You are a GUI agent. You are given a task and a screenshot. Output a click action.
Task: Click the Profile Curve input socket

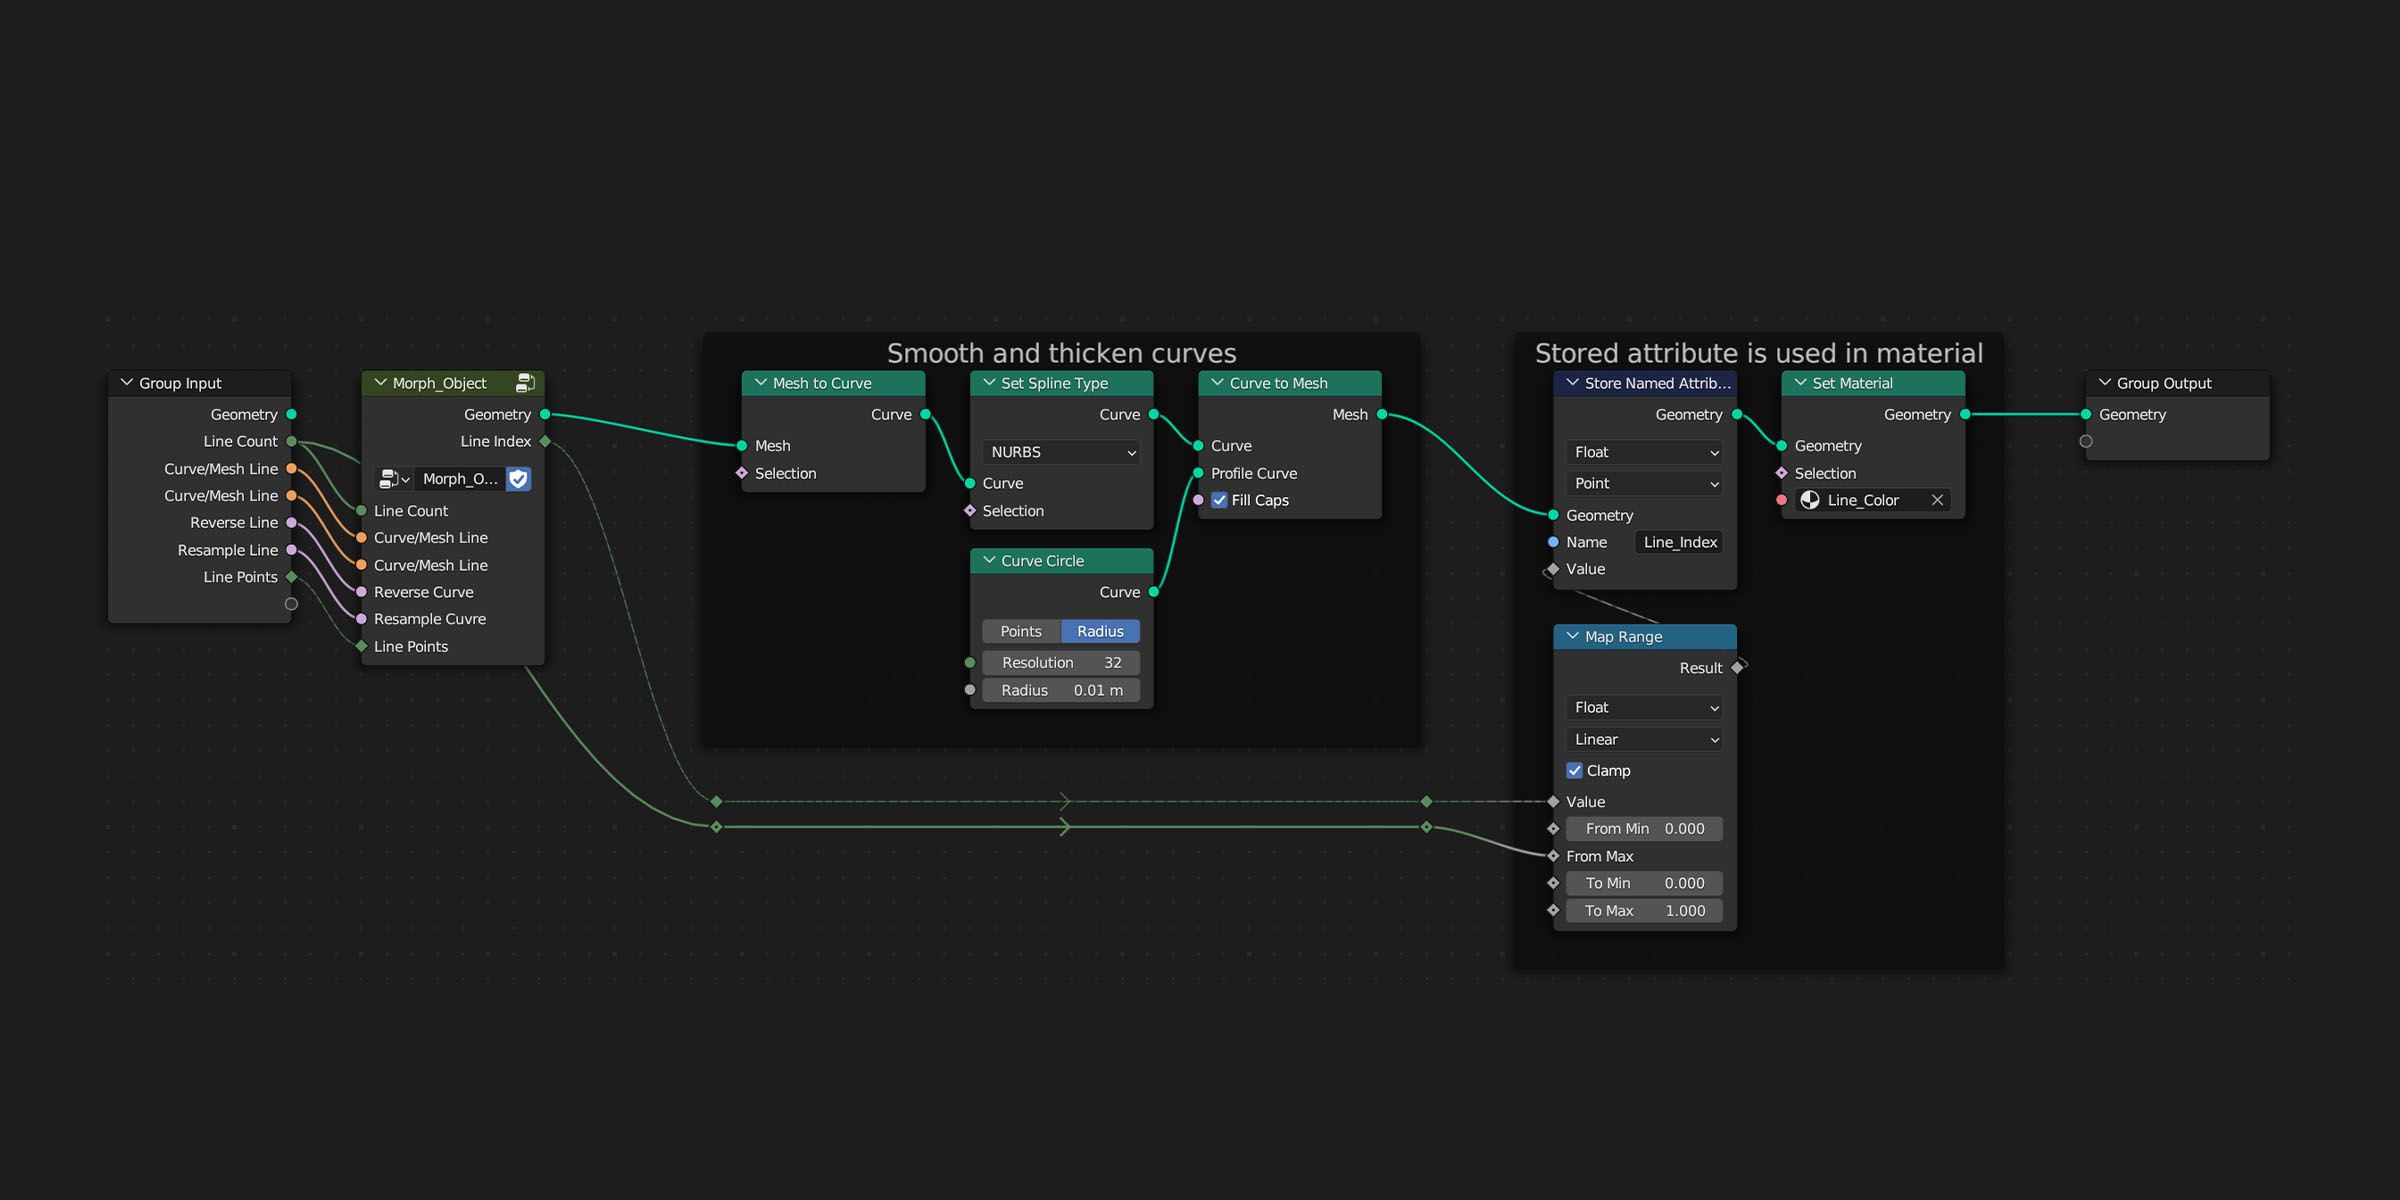1198,473
